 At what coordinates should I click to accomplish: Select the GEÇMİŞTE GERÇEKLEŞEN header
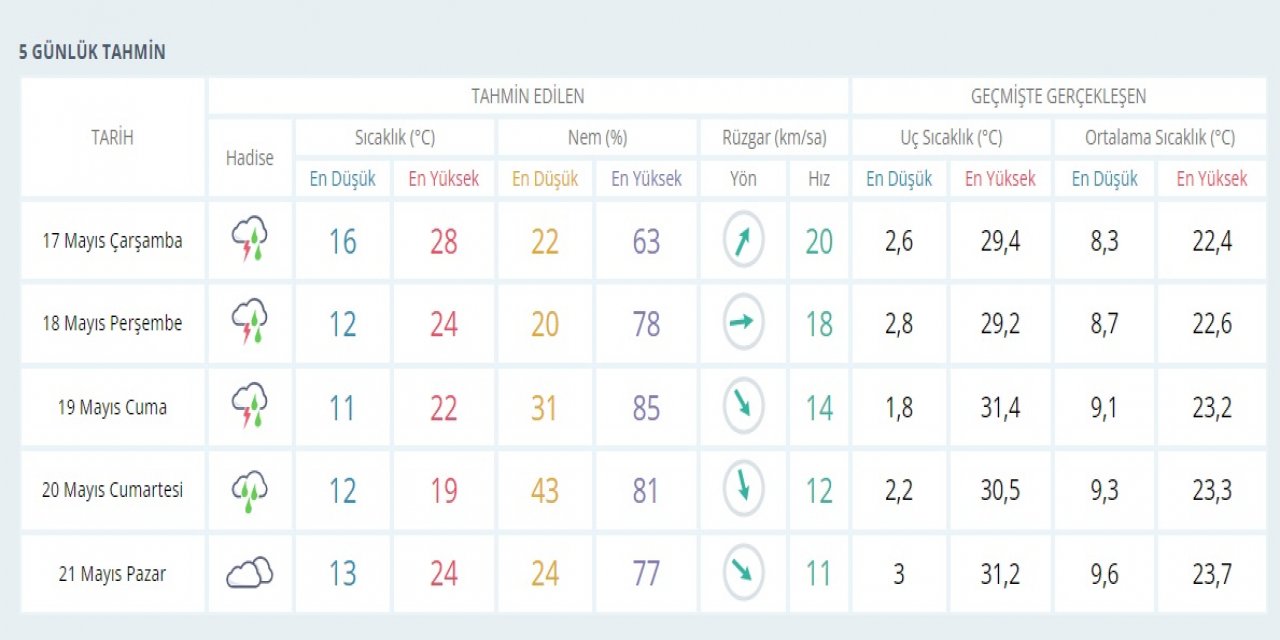point(1058,97)
